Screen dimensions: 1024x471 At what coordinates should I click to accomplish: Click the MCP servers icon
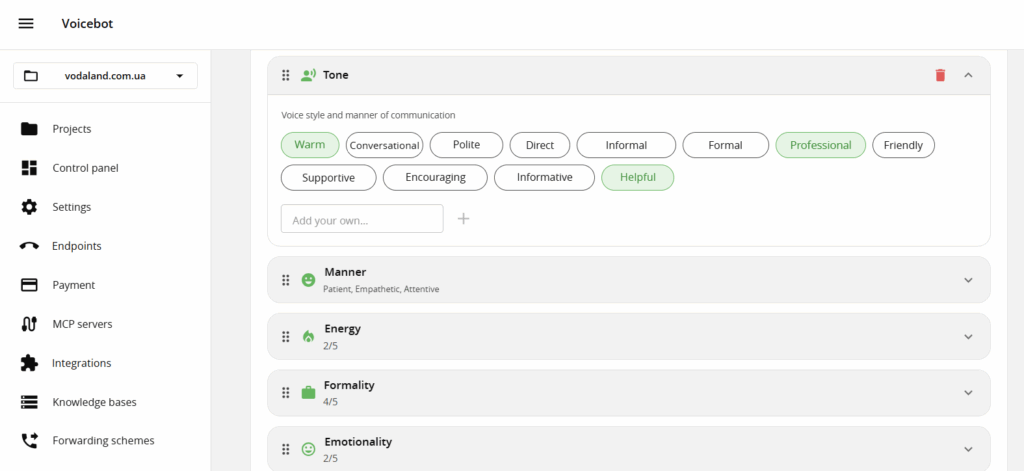click(x=29, y=324)
